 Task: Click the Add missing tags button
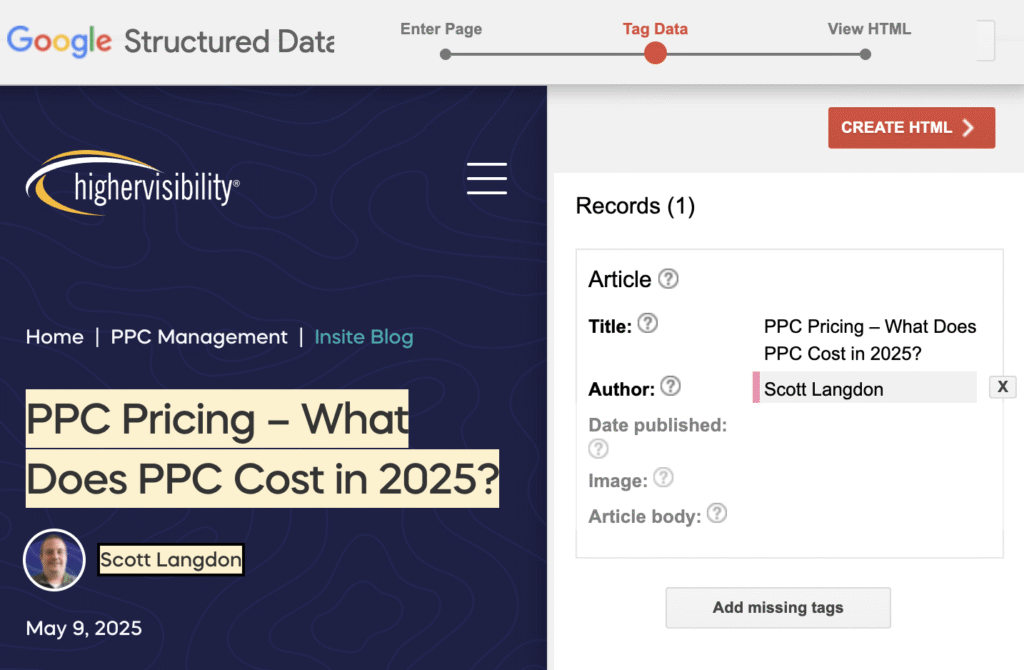pyautogui.click(x=778, y=607)
